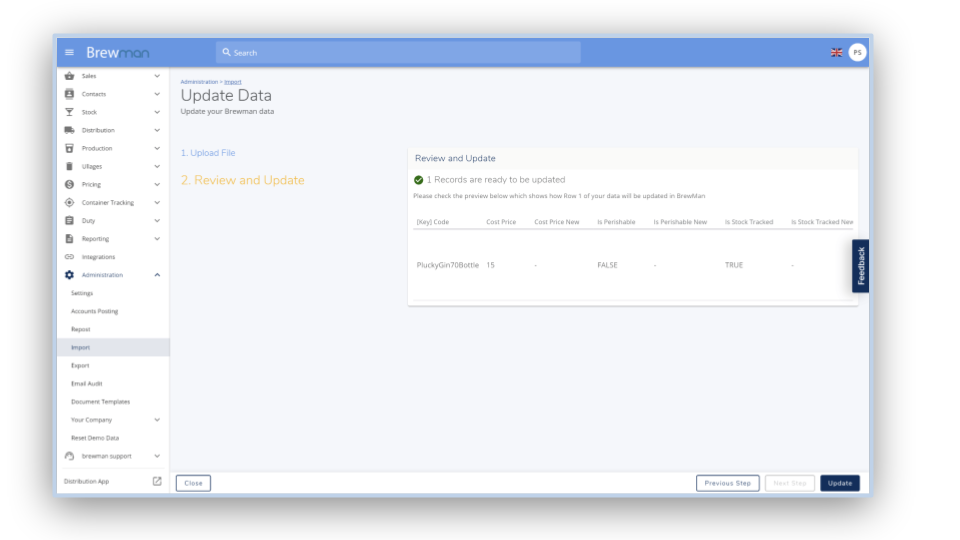The width and height of the screenshot is (960, 540).
Task: Click the Is Stock Tracked column header
Action: tap(749, 222)
